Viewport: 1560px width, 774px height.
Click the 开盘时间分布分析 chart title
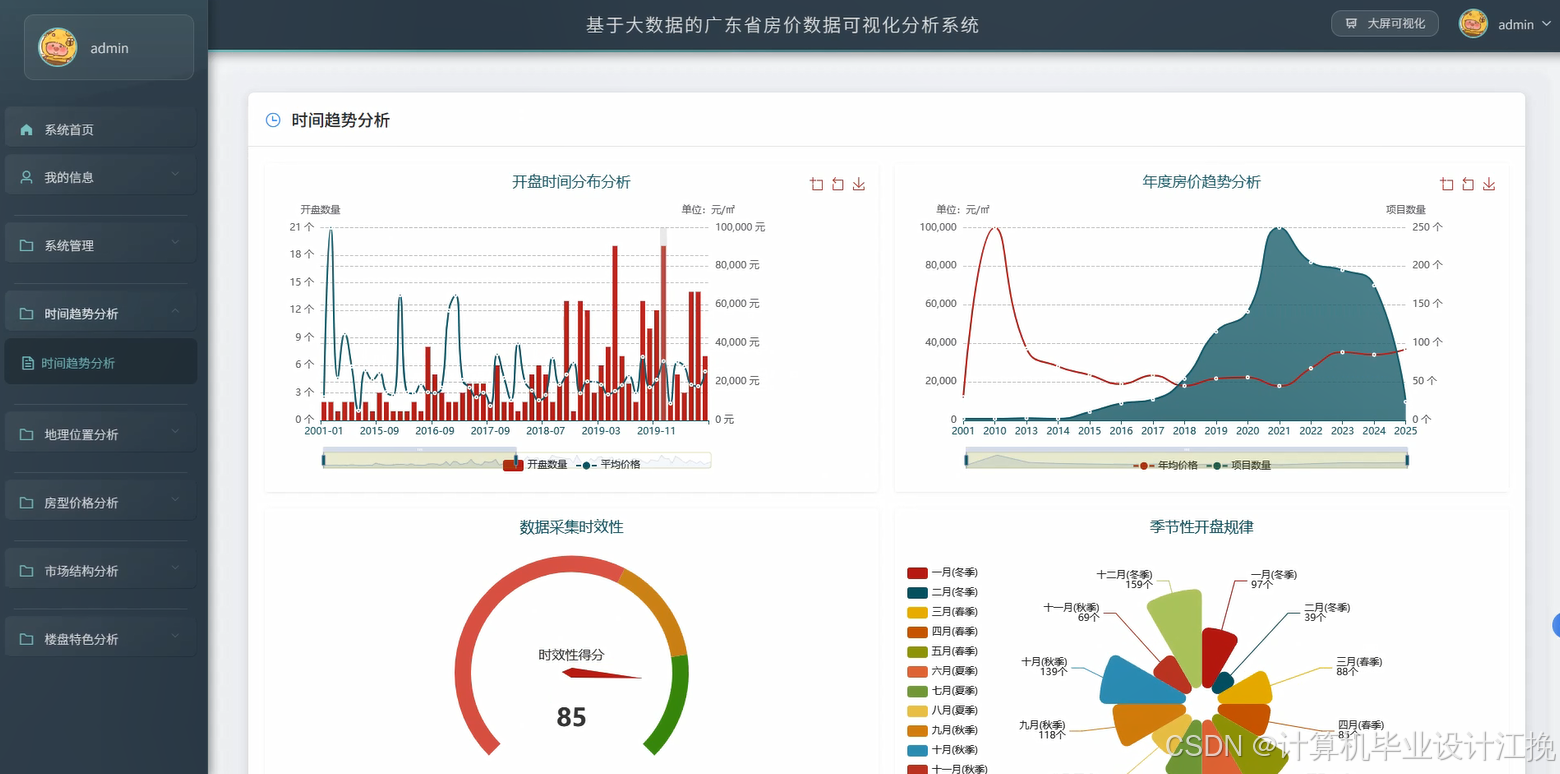click(571, 182)
